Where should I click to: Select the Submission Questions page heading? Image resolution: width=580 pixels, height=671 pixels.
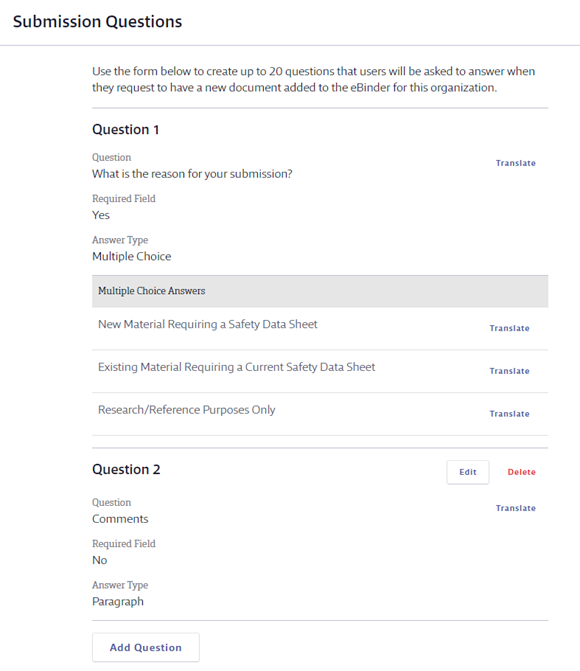[97, 21]
